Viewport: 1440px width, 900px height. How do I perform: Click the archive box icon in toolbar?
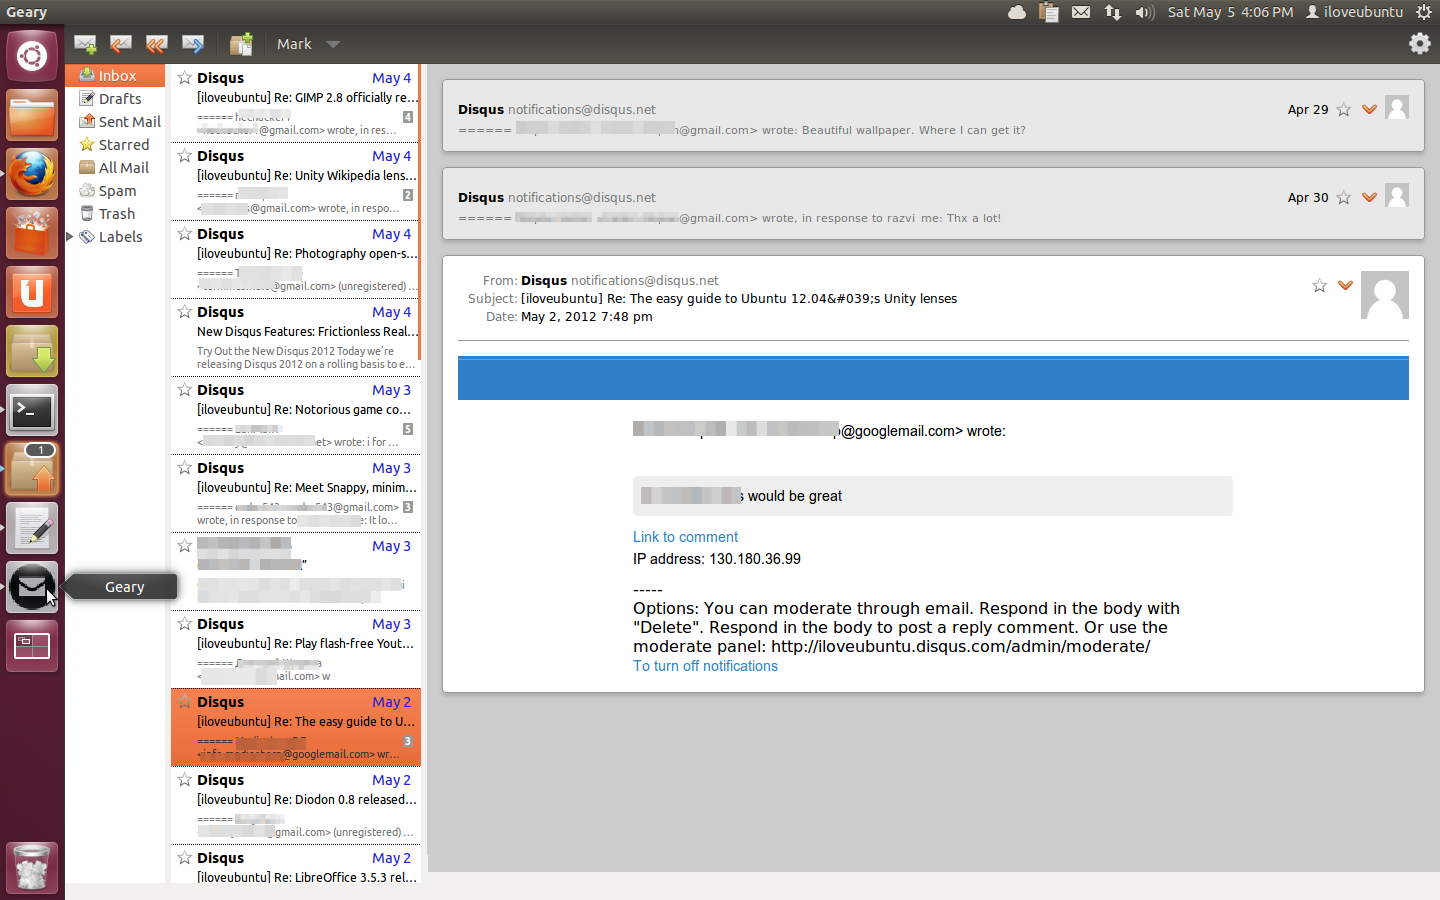pos(241,44)
